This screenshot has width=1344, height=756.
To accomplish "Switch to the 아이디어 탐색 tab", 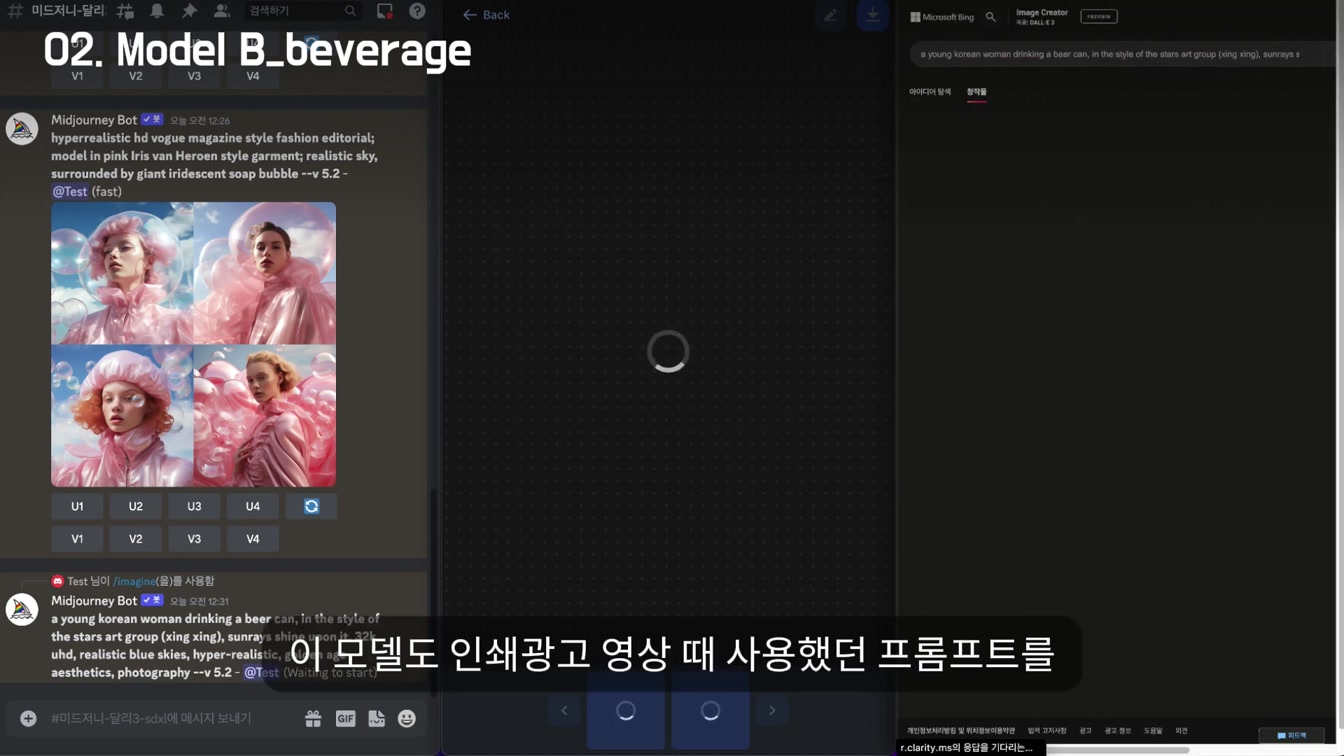I will point(930,92).
